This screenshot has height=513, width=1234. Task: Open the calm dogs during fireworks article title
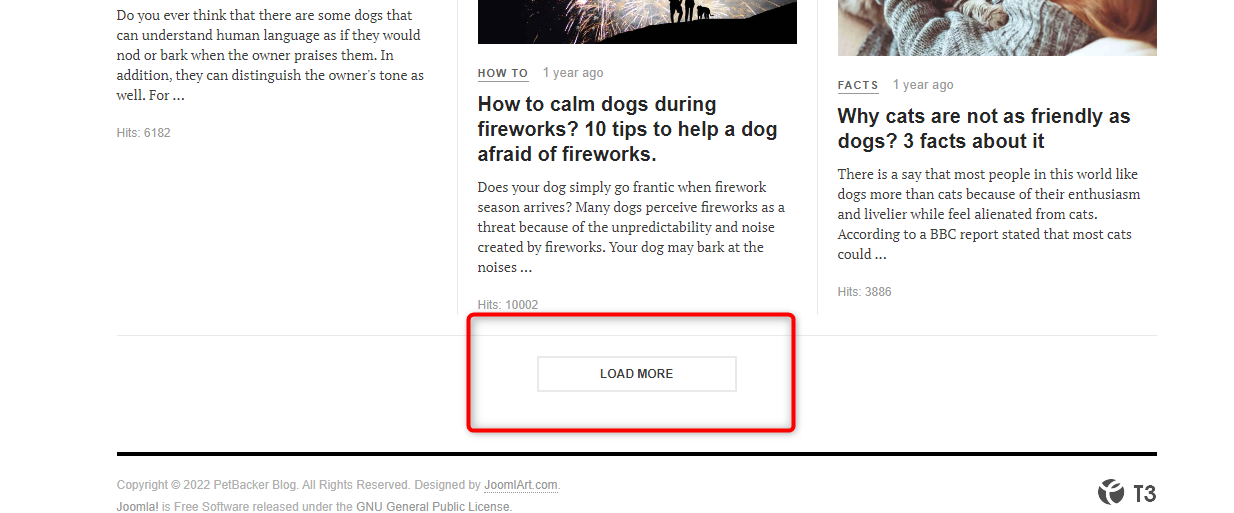pyautogui.click(x=628, y=129)
